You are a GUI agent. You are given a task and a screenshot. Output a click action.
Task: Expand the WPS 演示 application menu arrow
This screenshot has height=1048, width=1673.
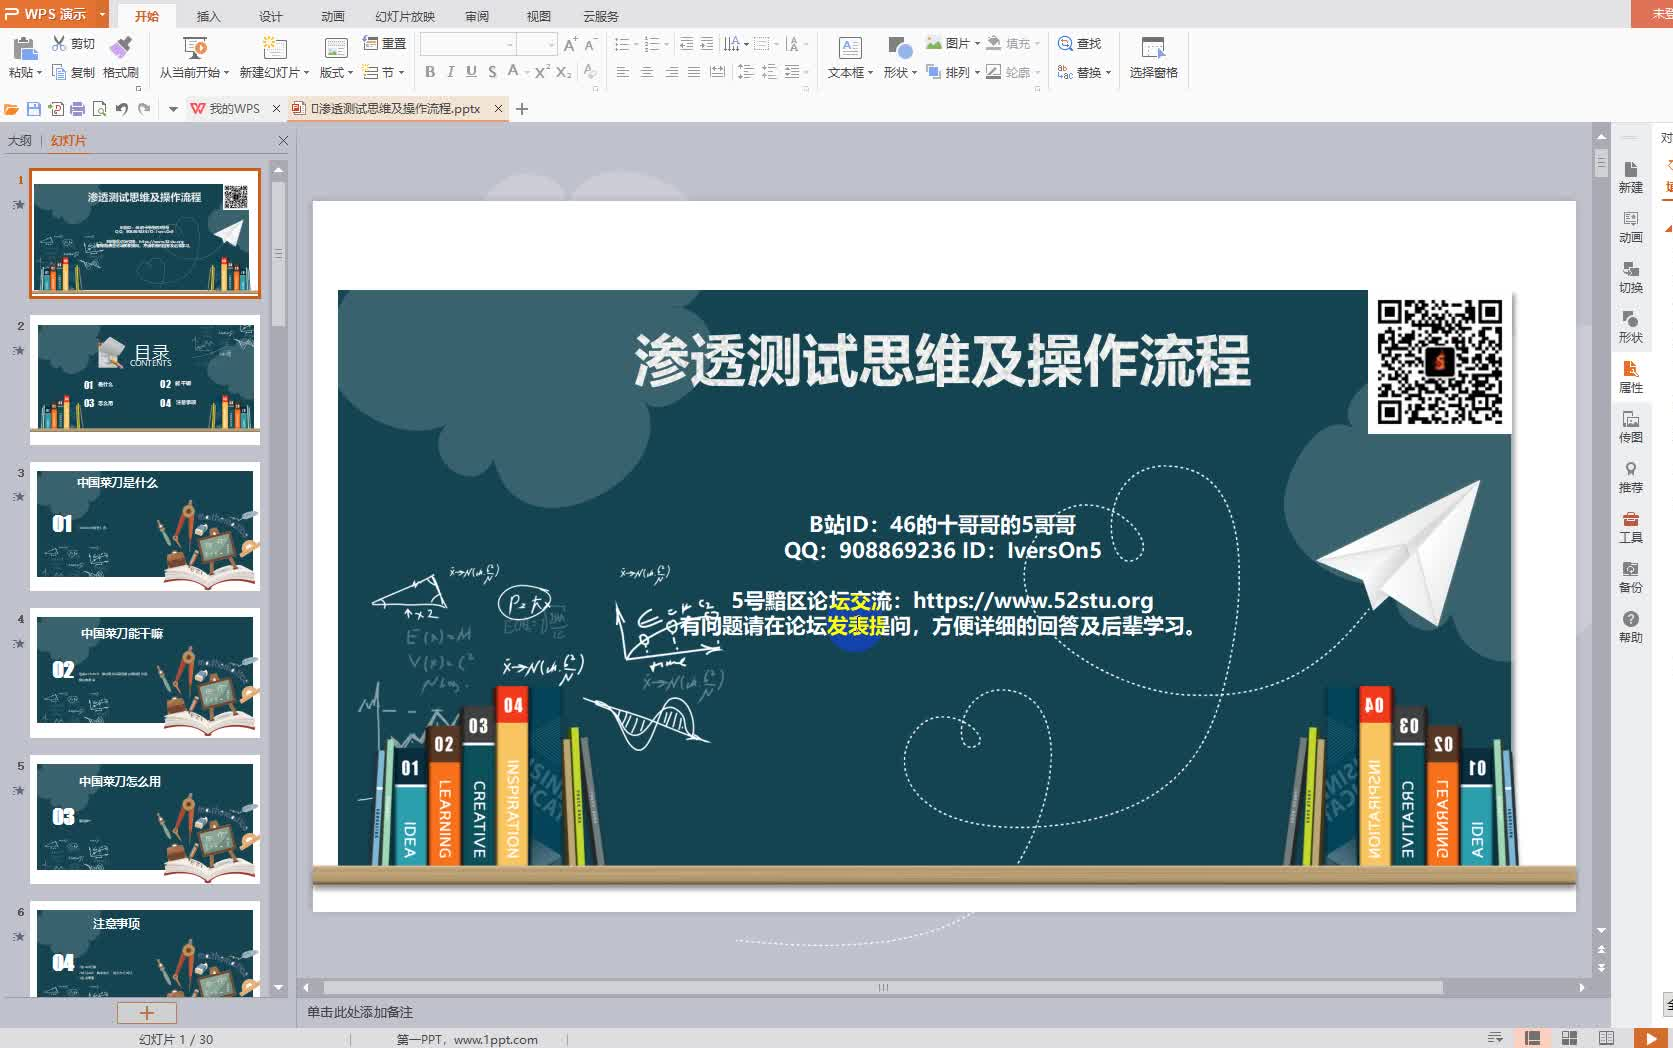pos(102,14)
